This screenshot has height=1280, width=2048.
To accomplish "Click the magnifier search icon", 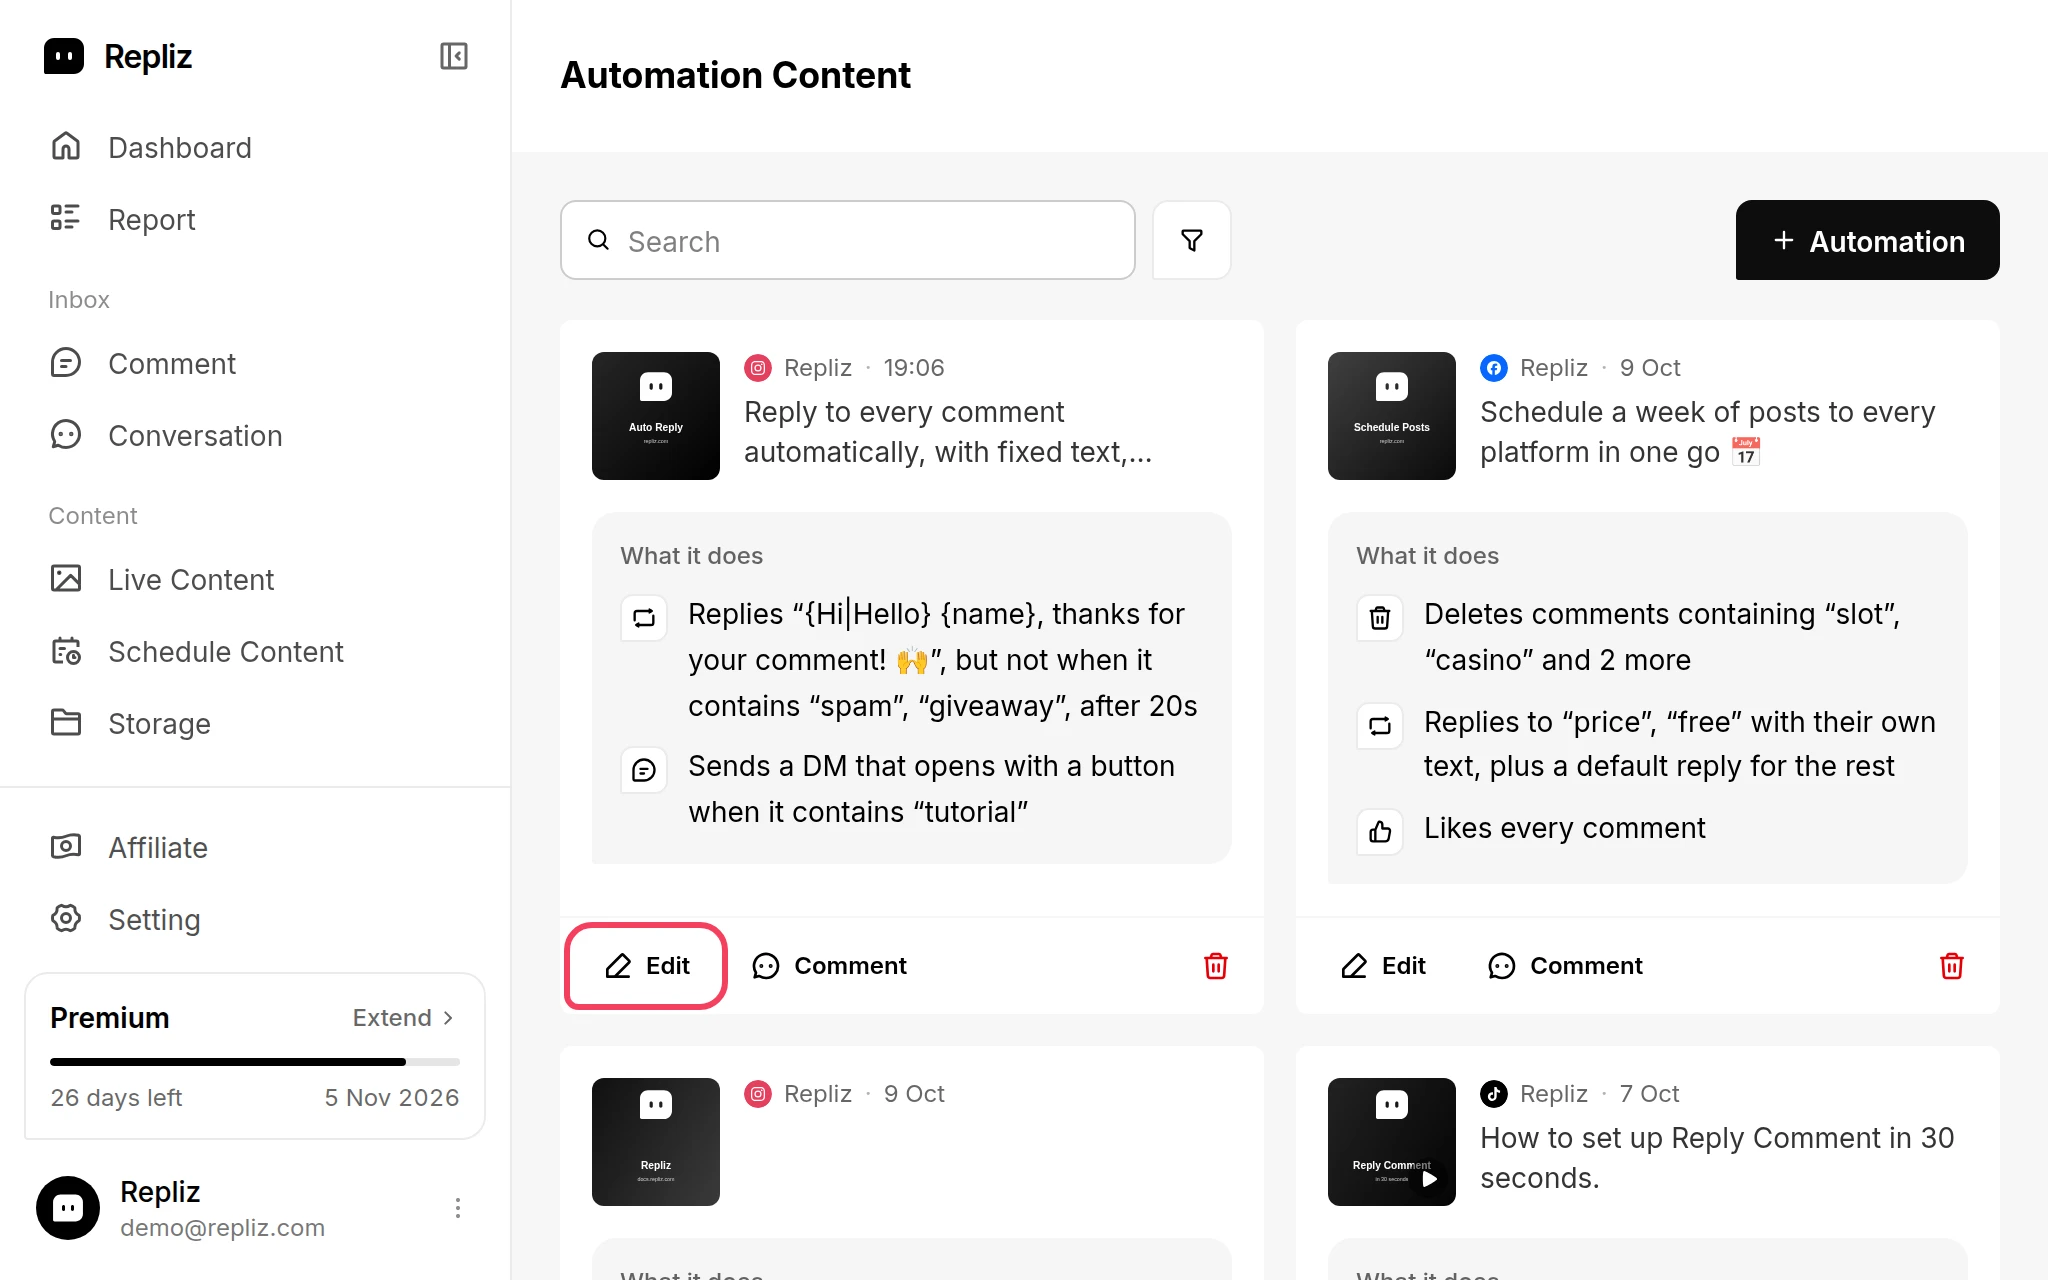I will pyautogui.click(x=599, y=240).
